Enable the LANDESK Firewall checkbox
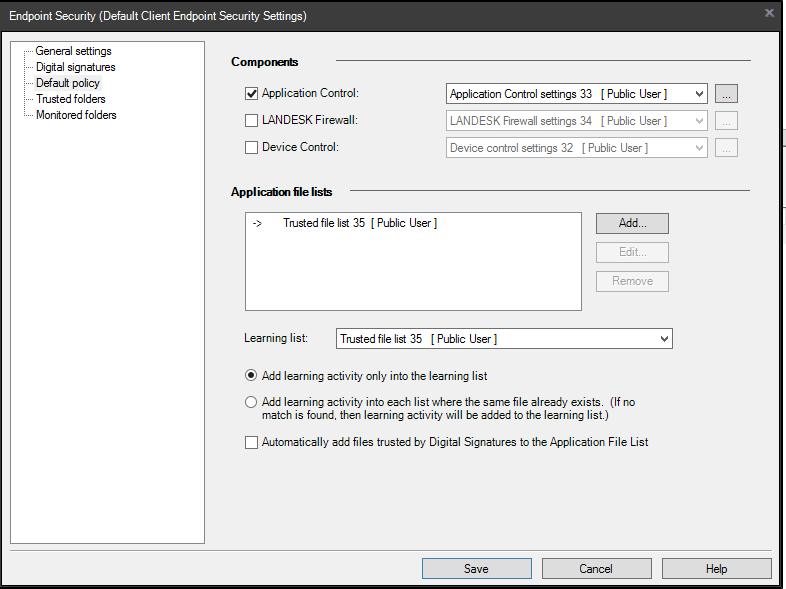The height and width of the screenshot is (589, 786). [x=252, y=121]
